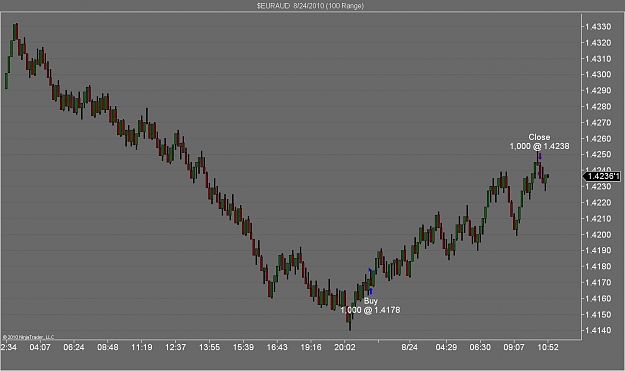Click the Close 1,000 @ 1.4238 label
This screenshot has width=625, height=371.
click(x=539, y=141)
